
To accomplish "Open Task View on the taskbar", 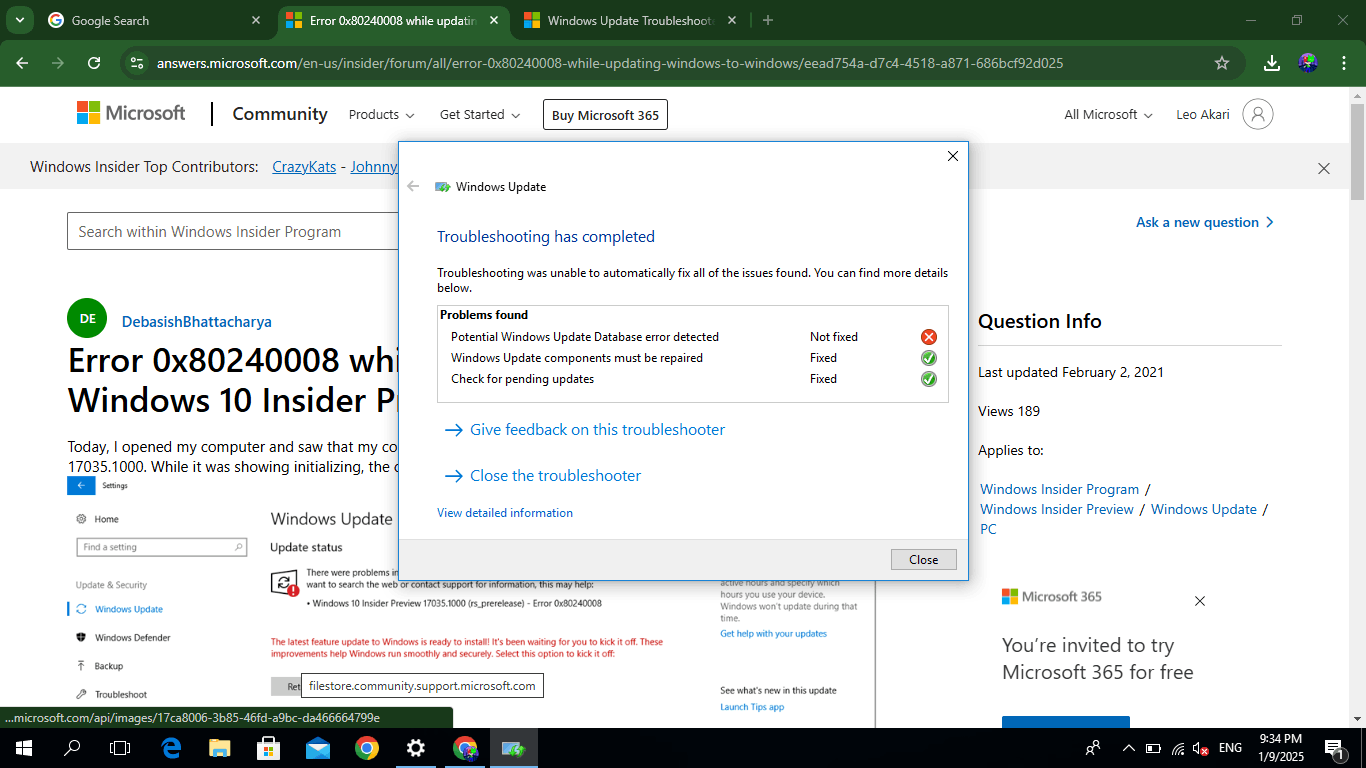I will click(120, 748).
